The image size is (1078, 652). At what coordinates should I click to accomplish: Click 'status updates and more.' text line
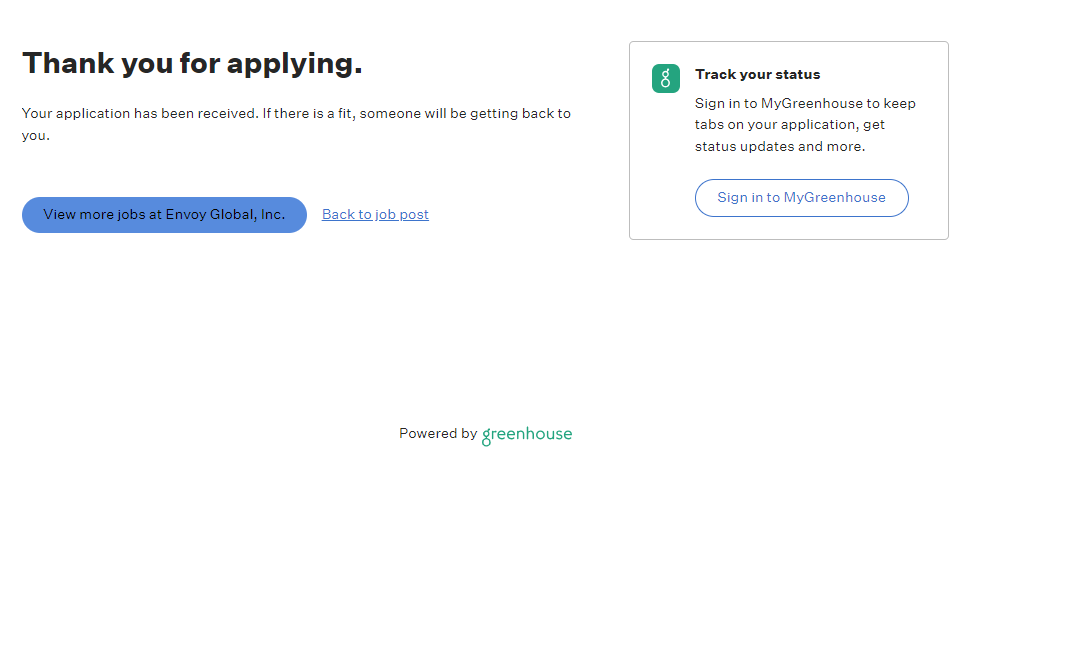780,147
